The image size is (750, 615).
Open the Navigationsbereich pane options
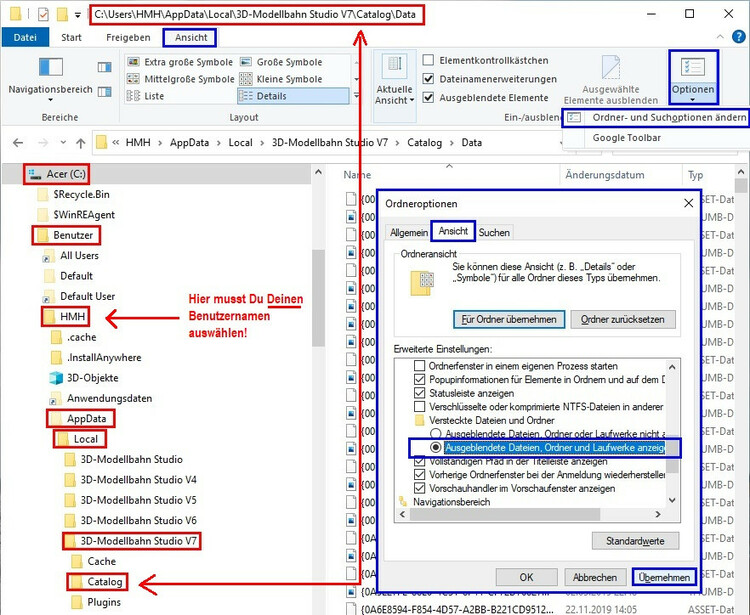click(50, 79)
